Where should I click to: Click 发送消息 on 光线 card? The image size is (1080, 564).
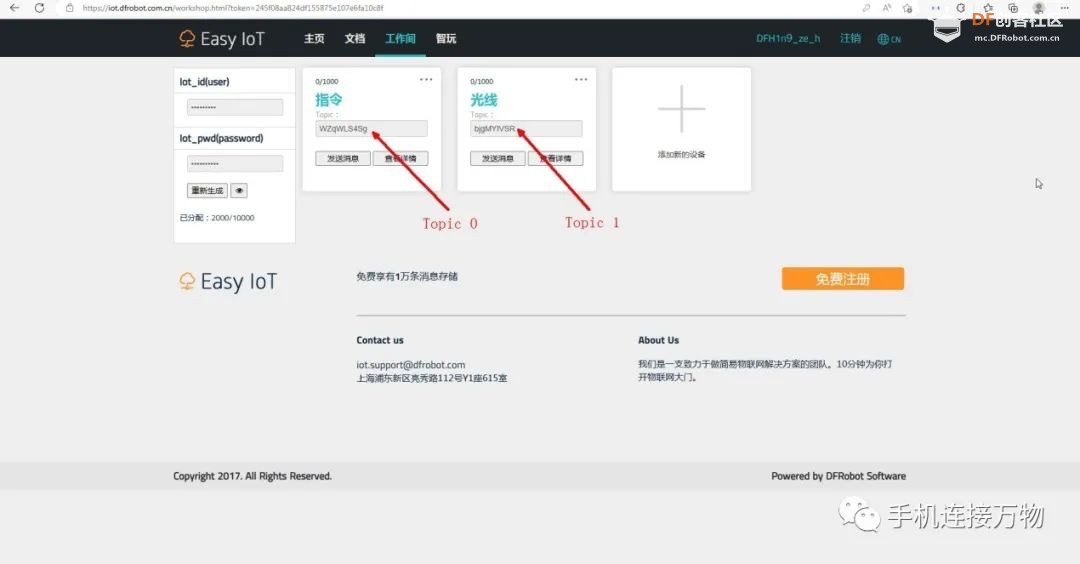pyautogui.click(x=498, y=158)
